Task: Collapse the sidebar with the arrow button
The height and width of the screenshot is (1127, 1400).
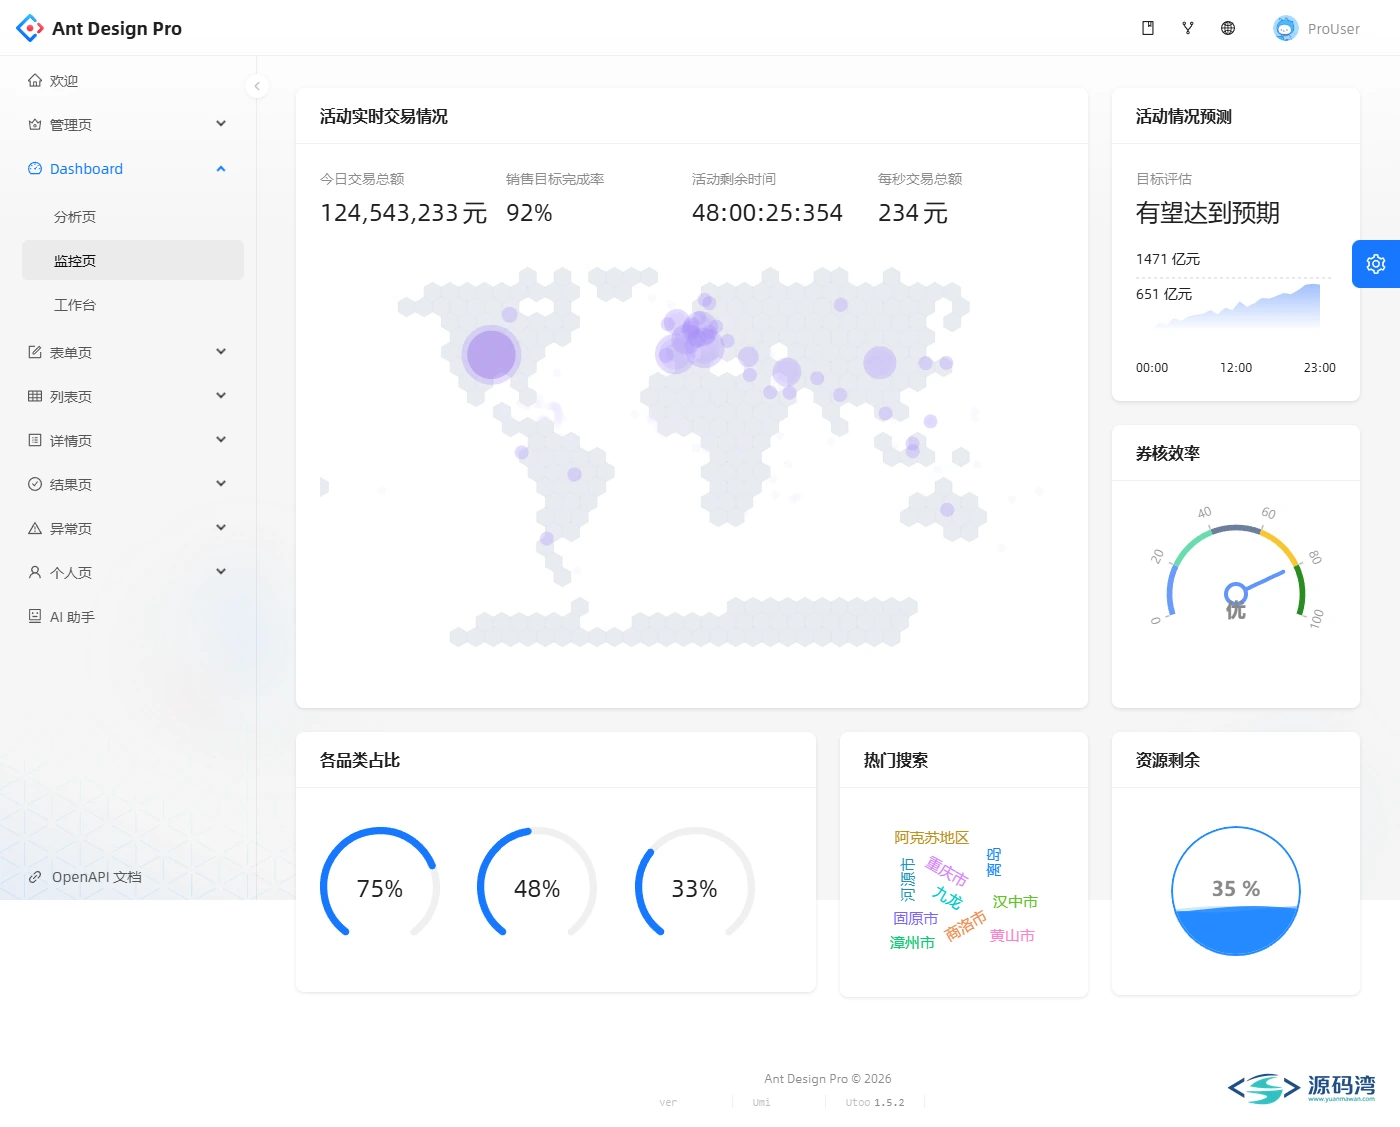Action: (257, 86)
